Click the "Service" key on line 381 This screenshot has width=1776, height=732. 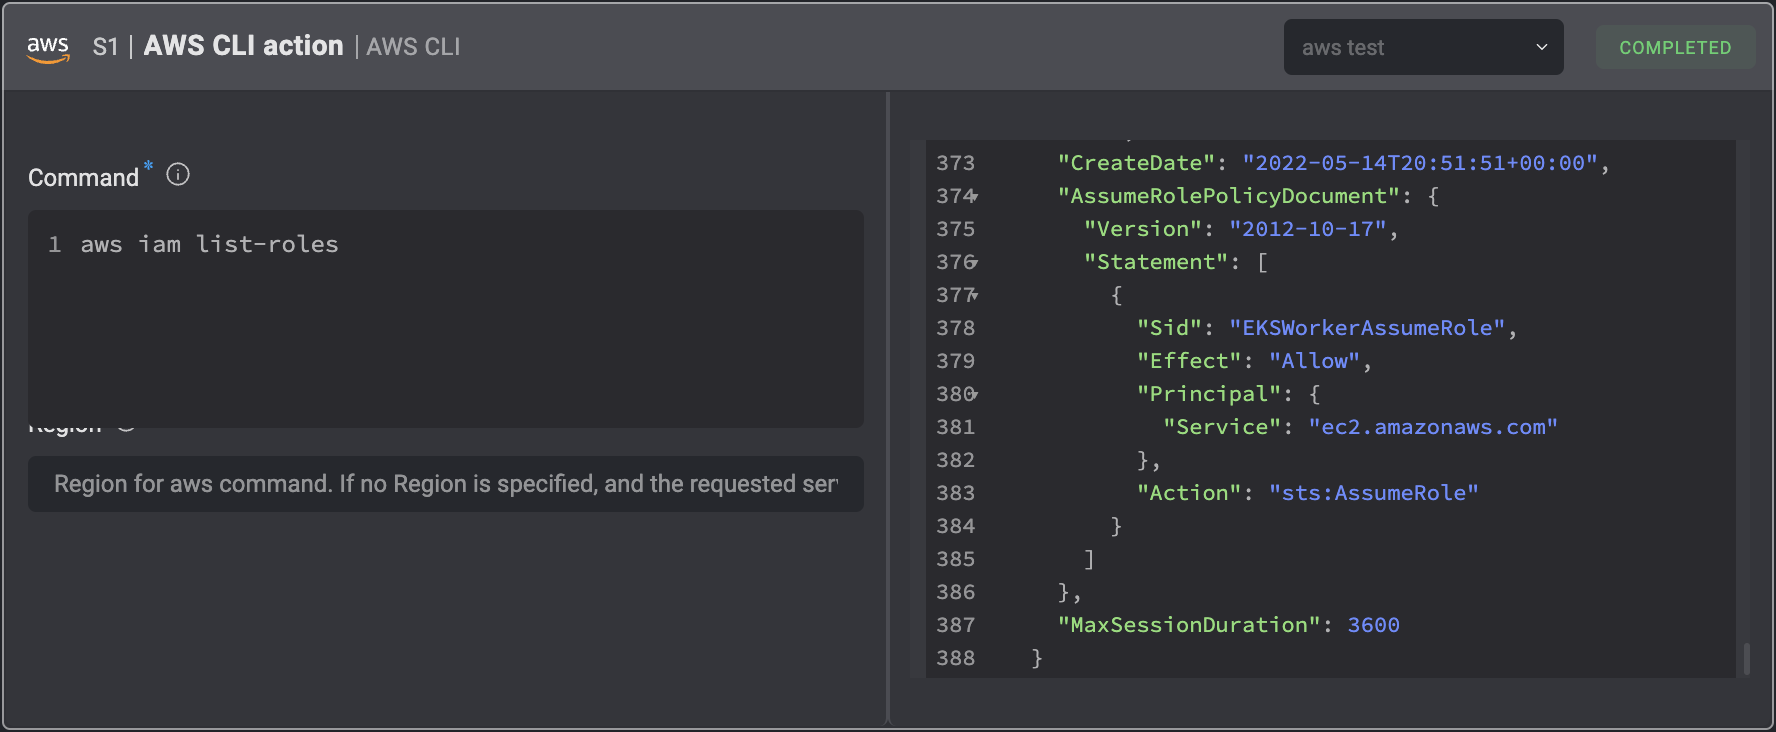[1222, 427]
